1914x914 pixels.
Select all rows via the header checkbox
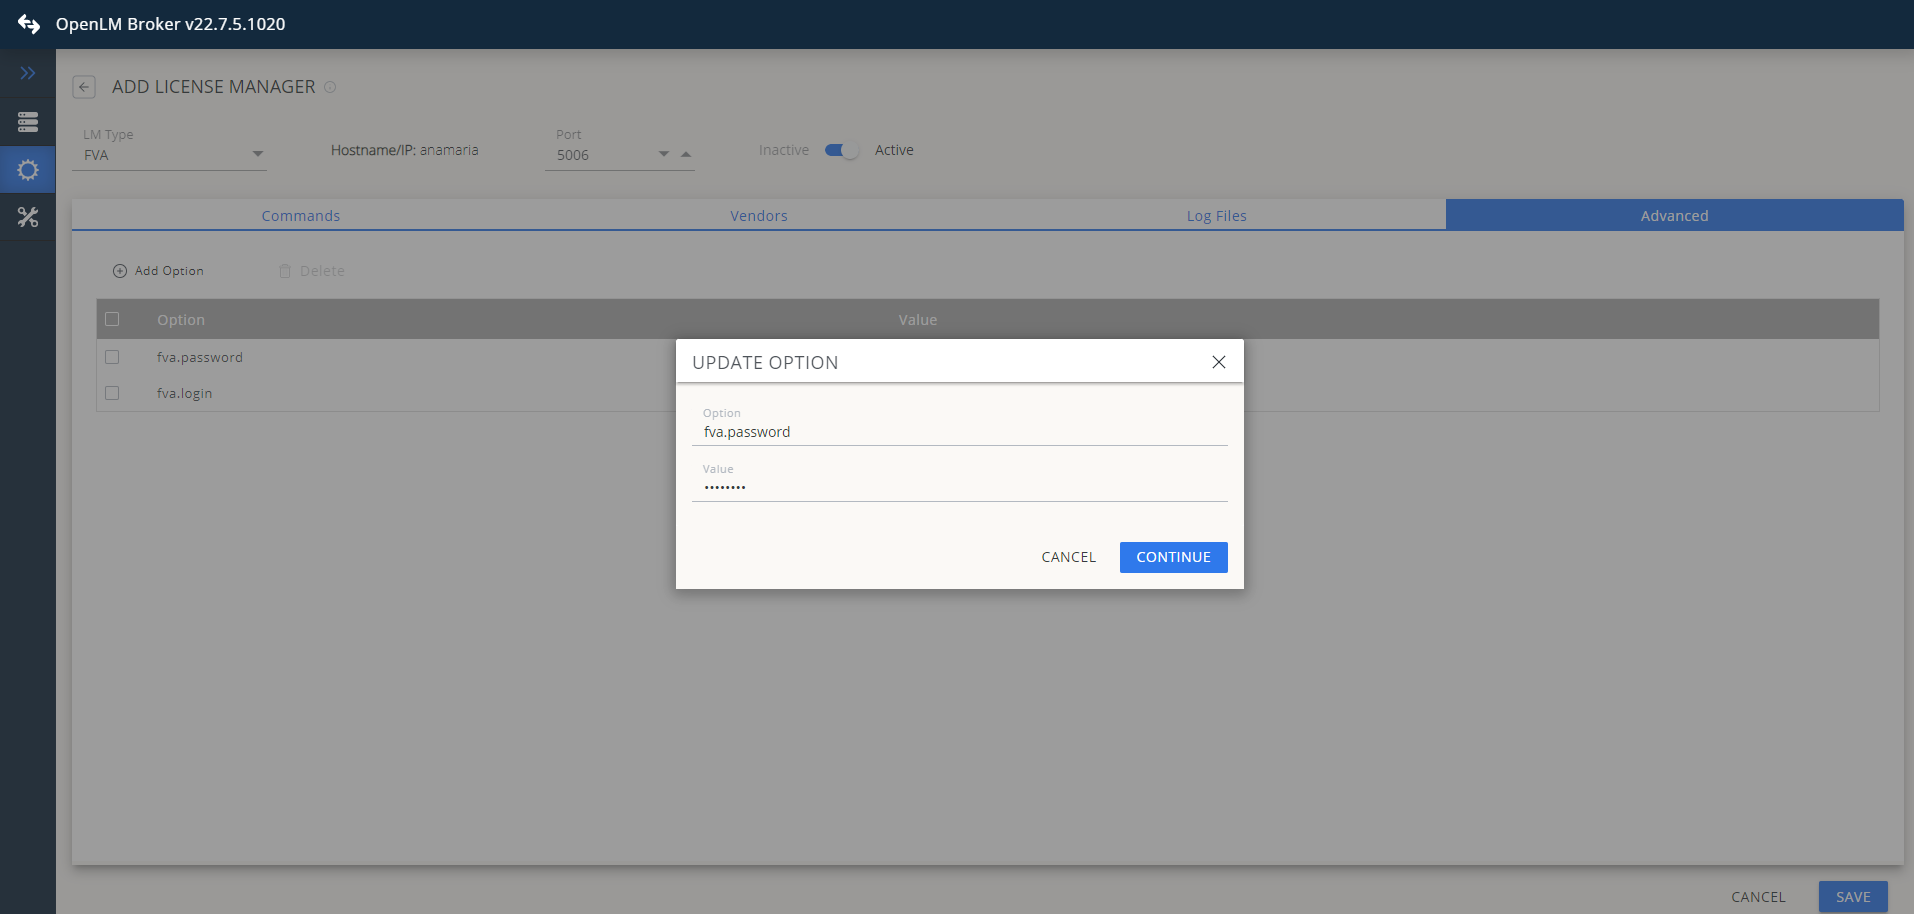[112, 319]
